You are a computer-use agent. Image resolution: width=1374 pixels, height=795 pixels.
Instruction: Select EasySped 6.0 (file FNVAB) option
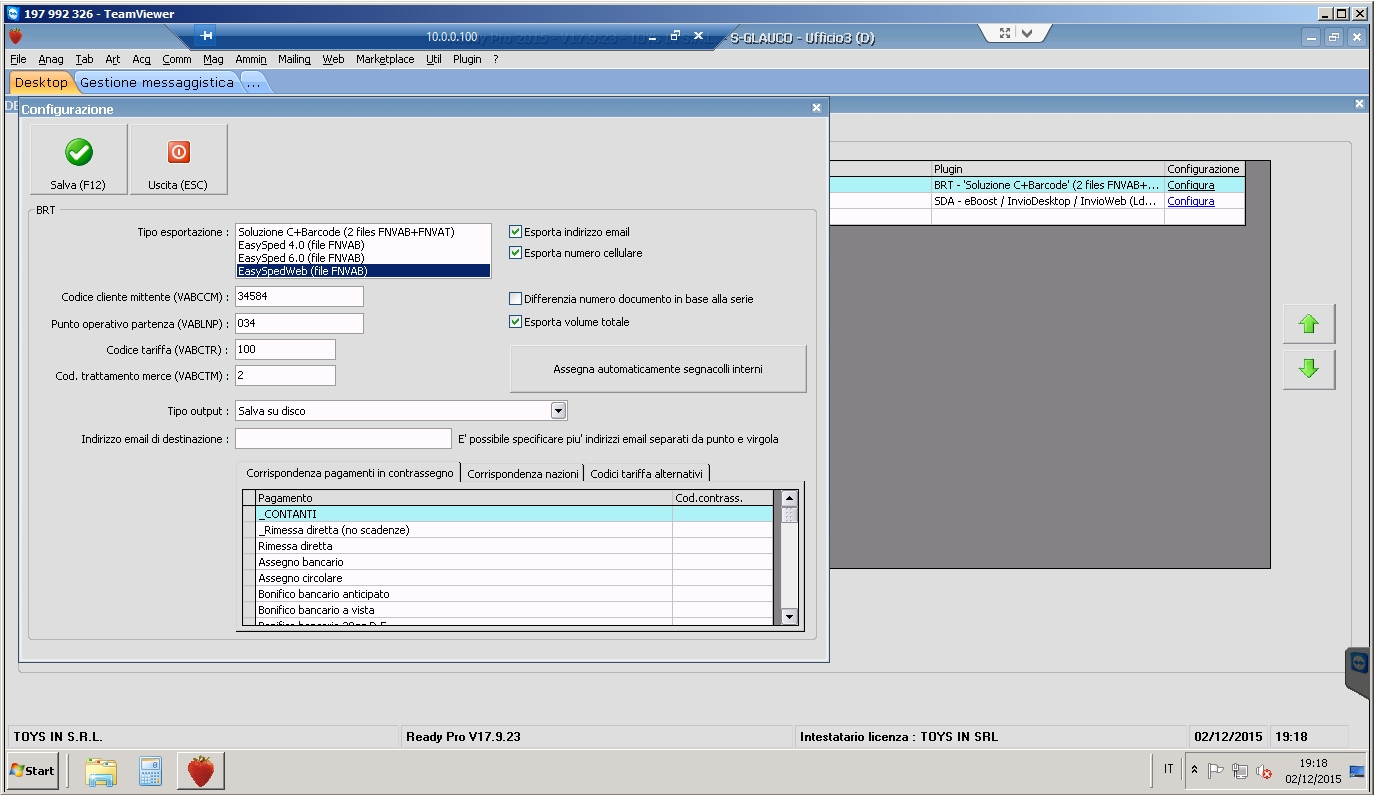point(363,258)
